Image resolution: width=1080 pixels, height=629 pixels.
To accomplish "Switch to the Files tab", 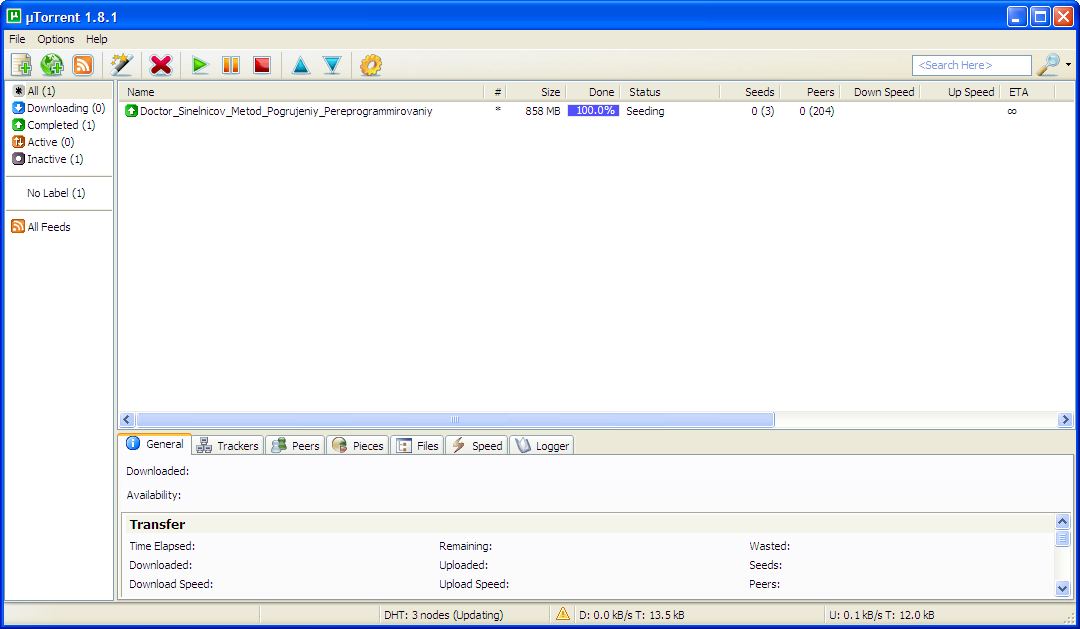I will 418,446.
